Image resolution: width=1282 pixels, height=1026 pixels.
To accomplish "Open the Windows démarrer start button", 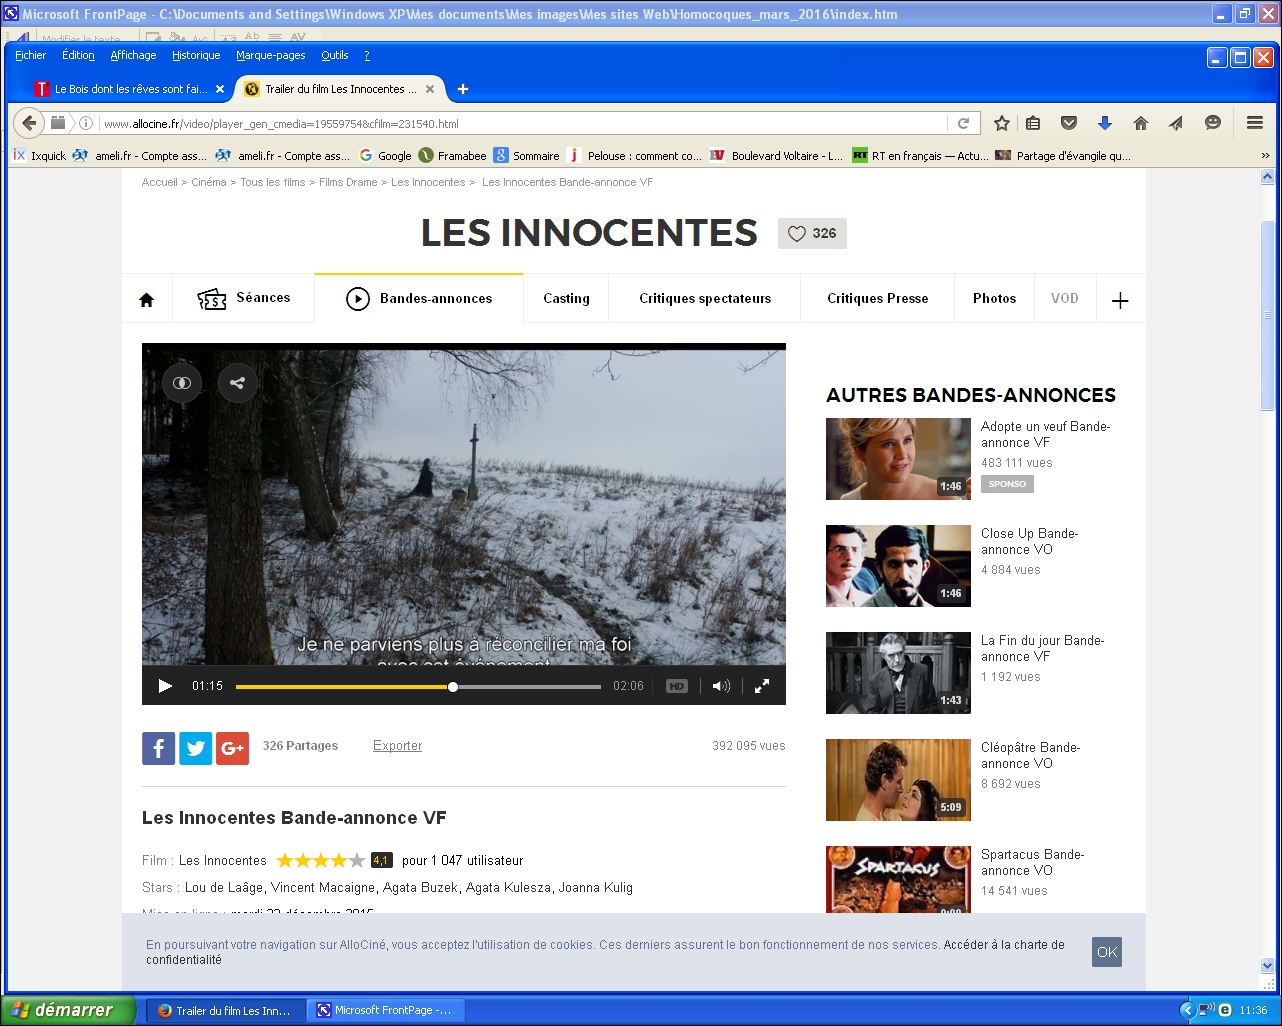I will [x=68, y=1010].
